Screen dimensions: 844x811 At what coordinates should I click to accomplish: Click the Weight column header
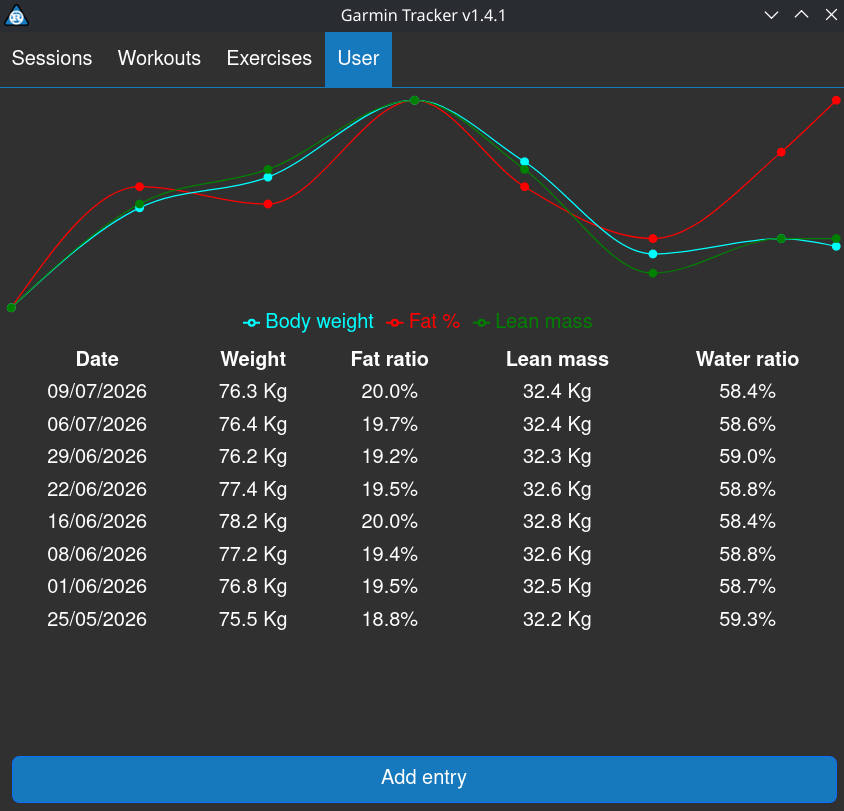[253, 359]
